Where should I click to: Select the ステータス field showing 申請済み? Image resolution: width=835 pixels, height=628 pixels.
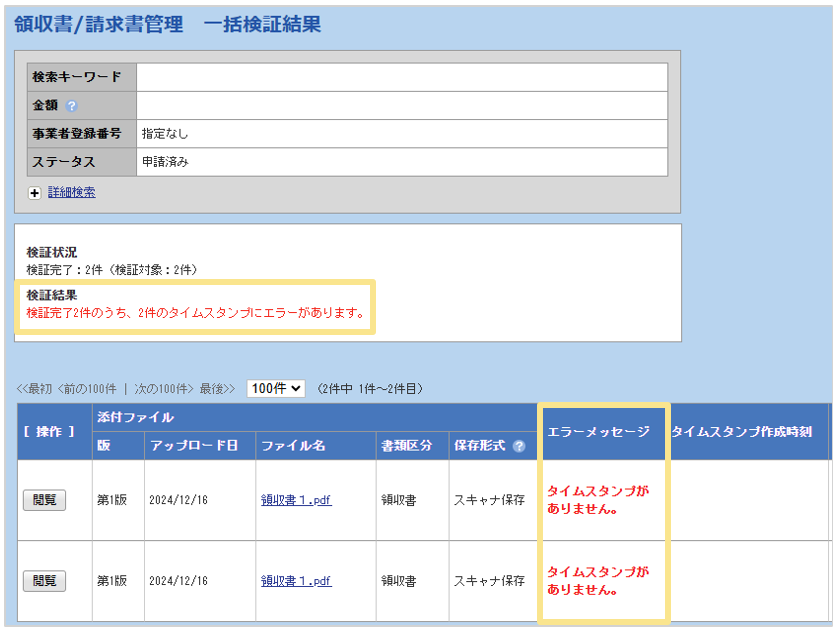coord(401,161)
